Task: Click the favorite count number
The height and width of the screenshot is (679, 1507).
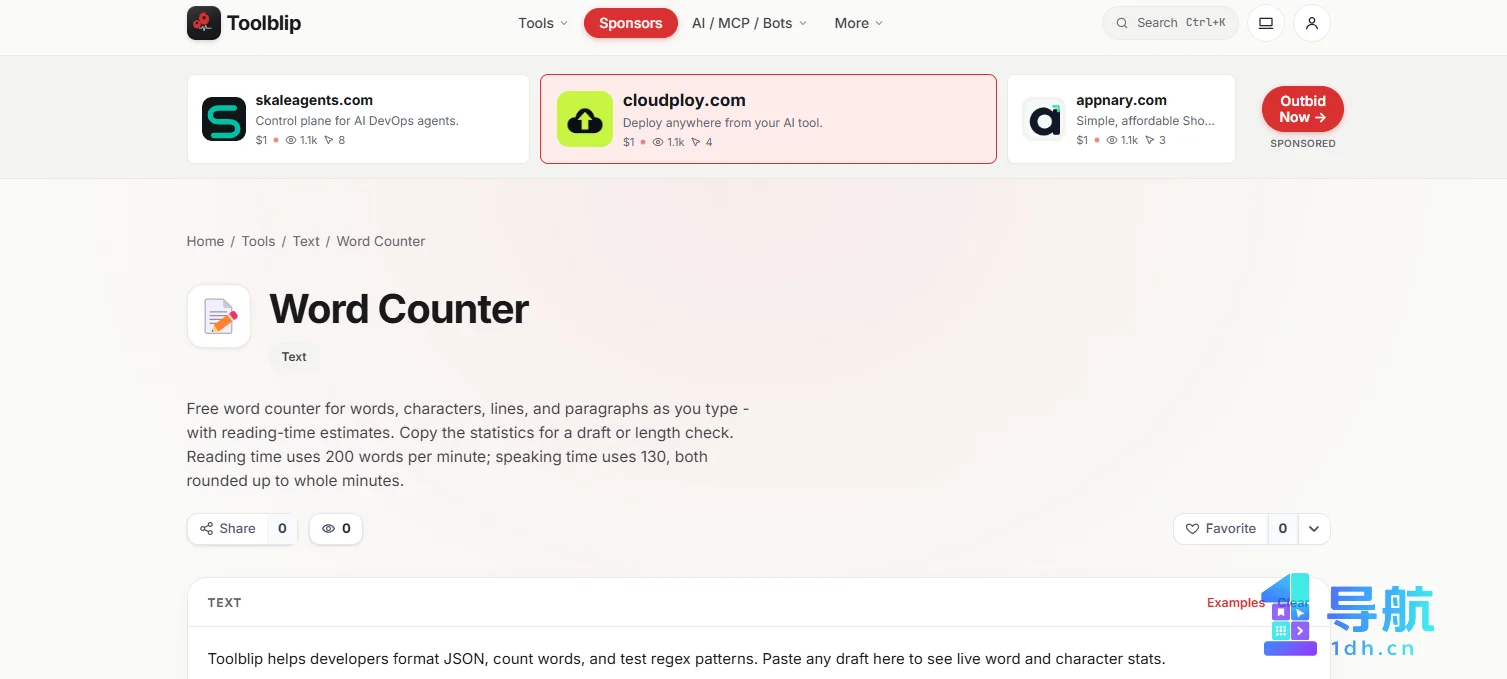Action: [x=1283, y=529]
